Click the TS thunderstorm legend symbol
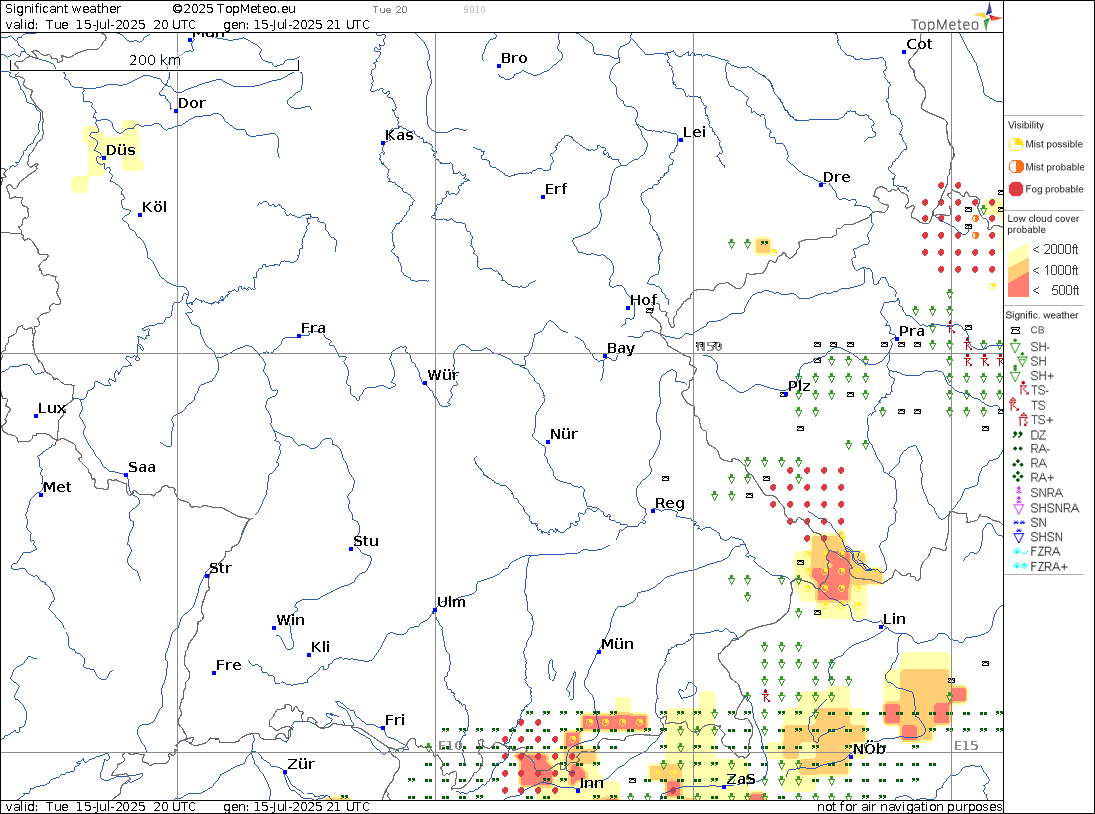This screenshot has width=1095, height=814. (x=1014, y=404)
